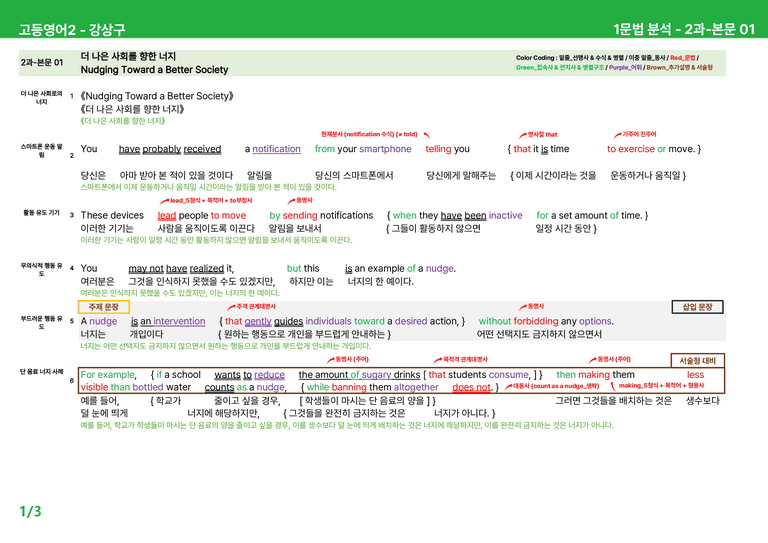768x543 pixels.
Task: Click the red arrow beside 대동사 annotation
Action: 508,386
